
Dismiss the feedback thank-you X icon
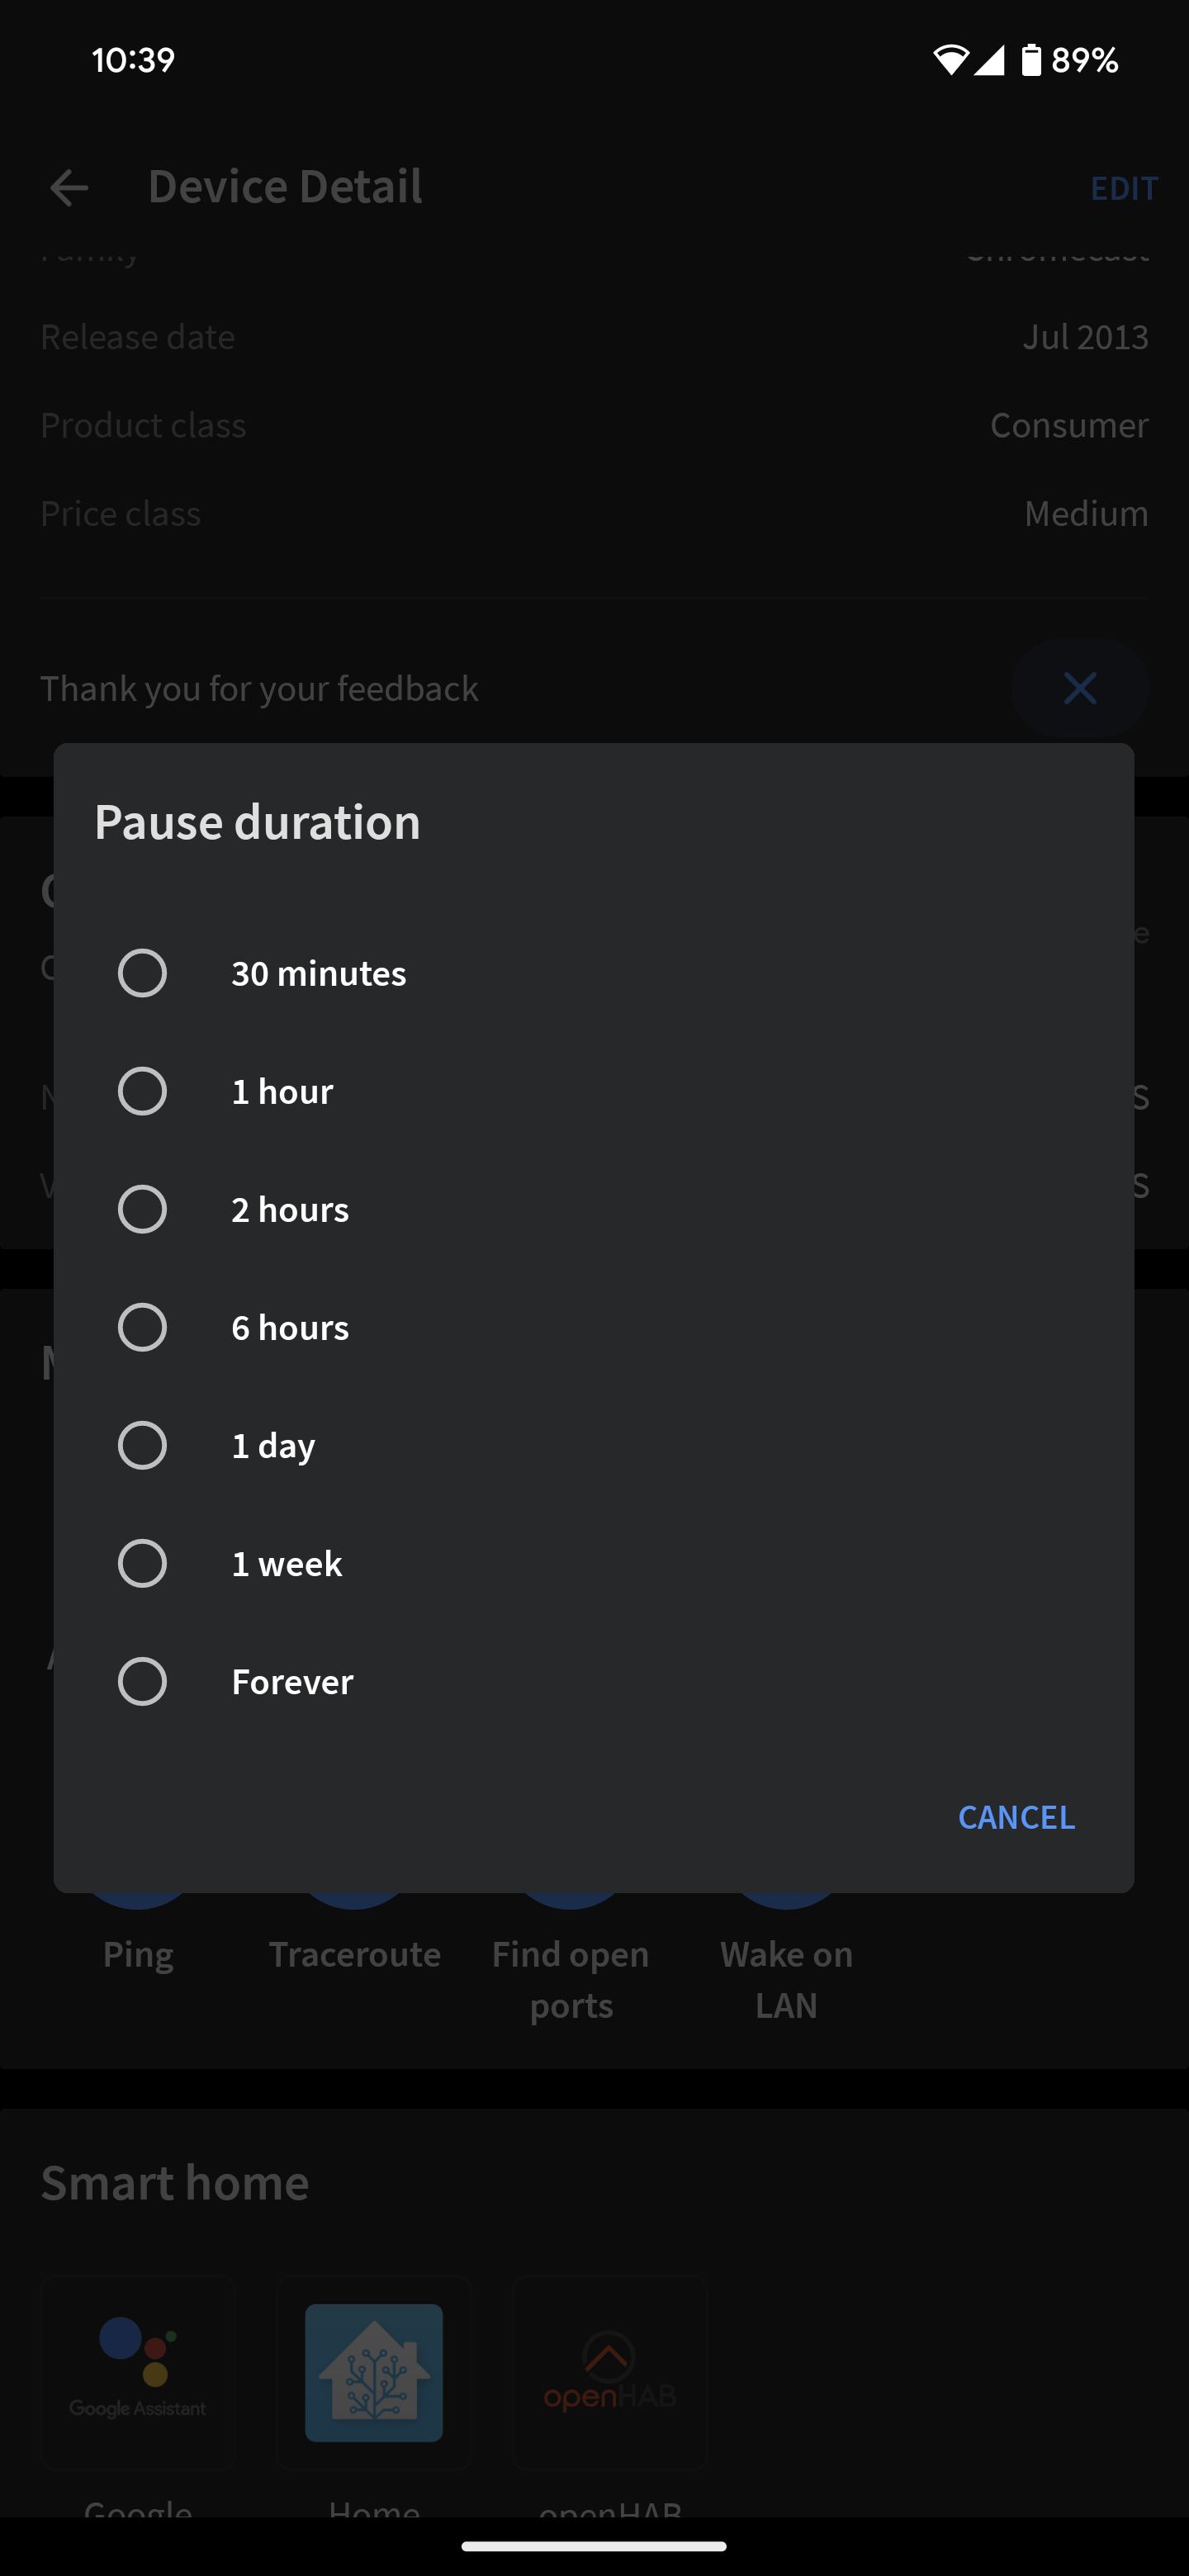(x=1079, y=688)
